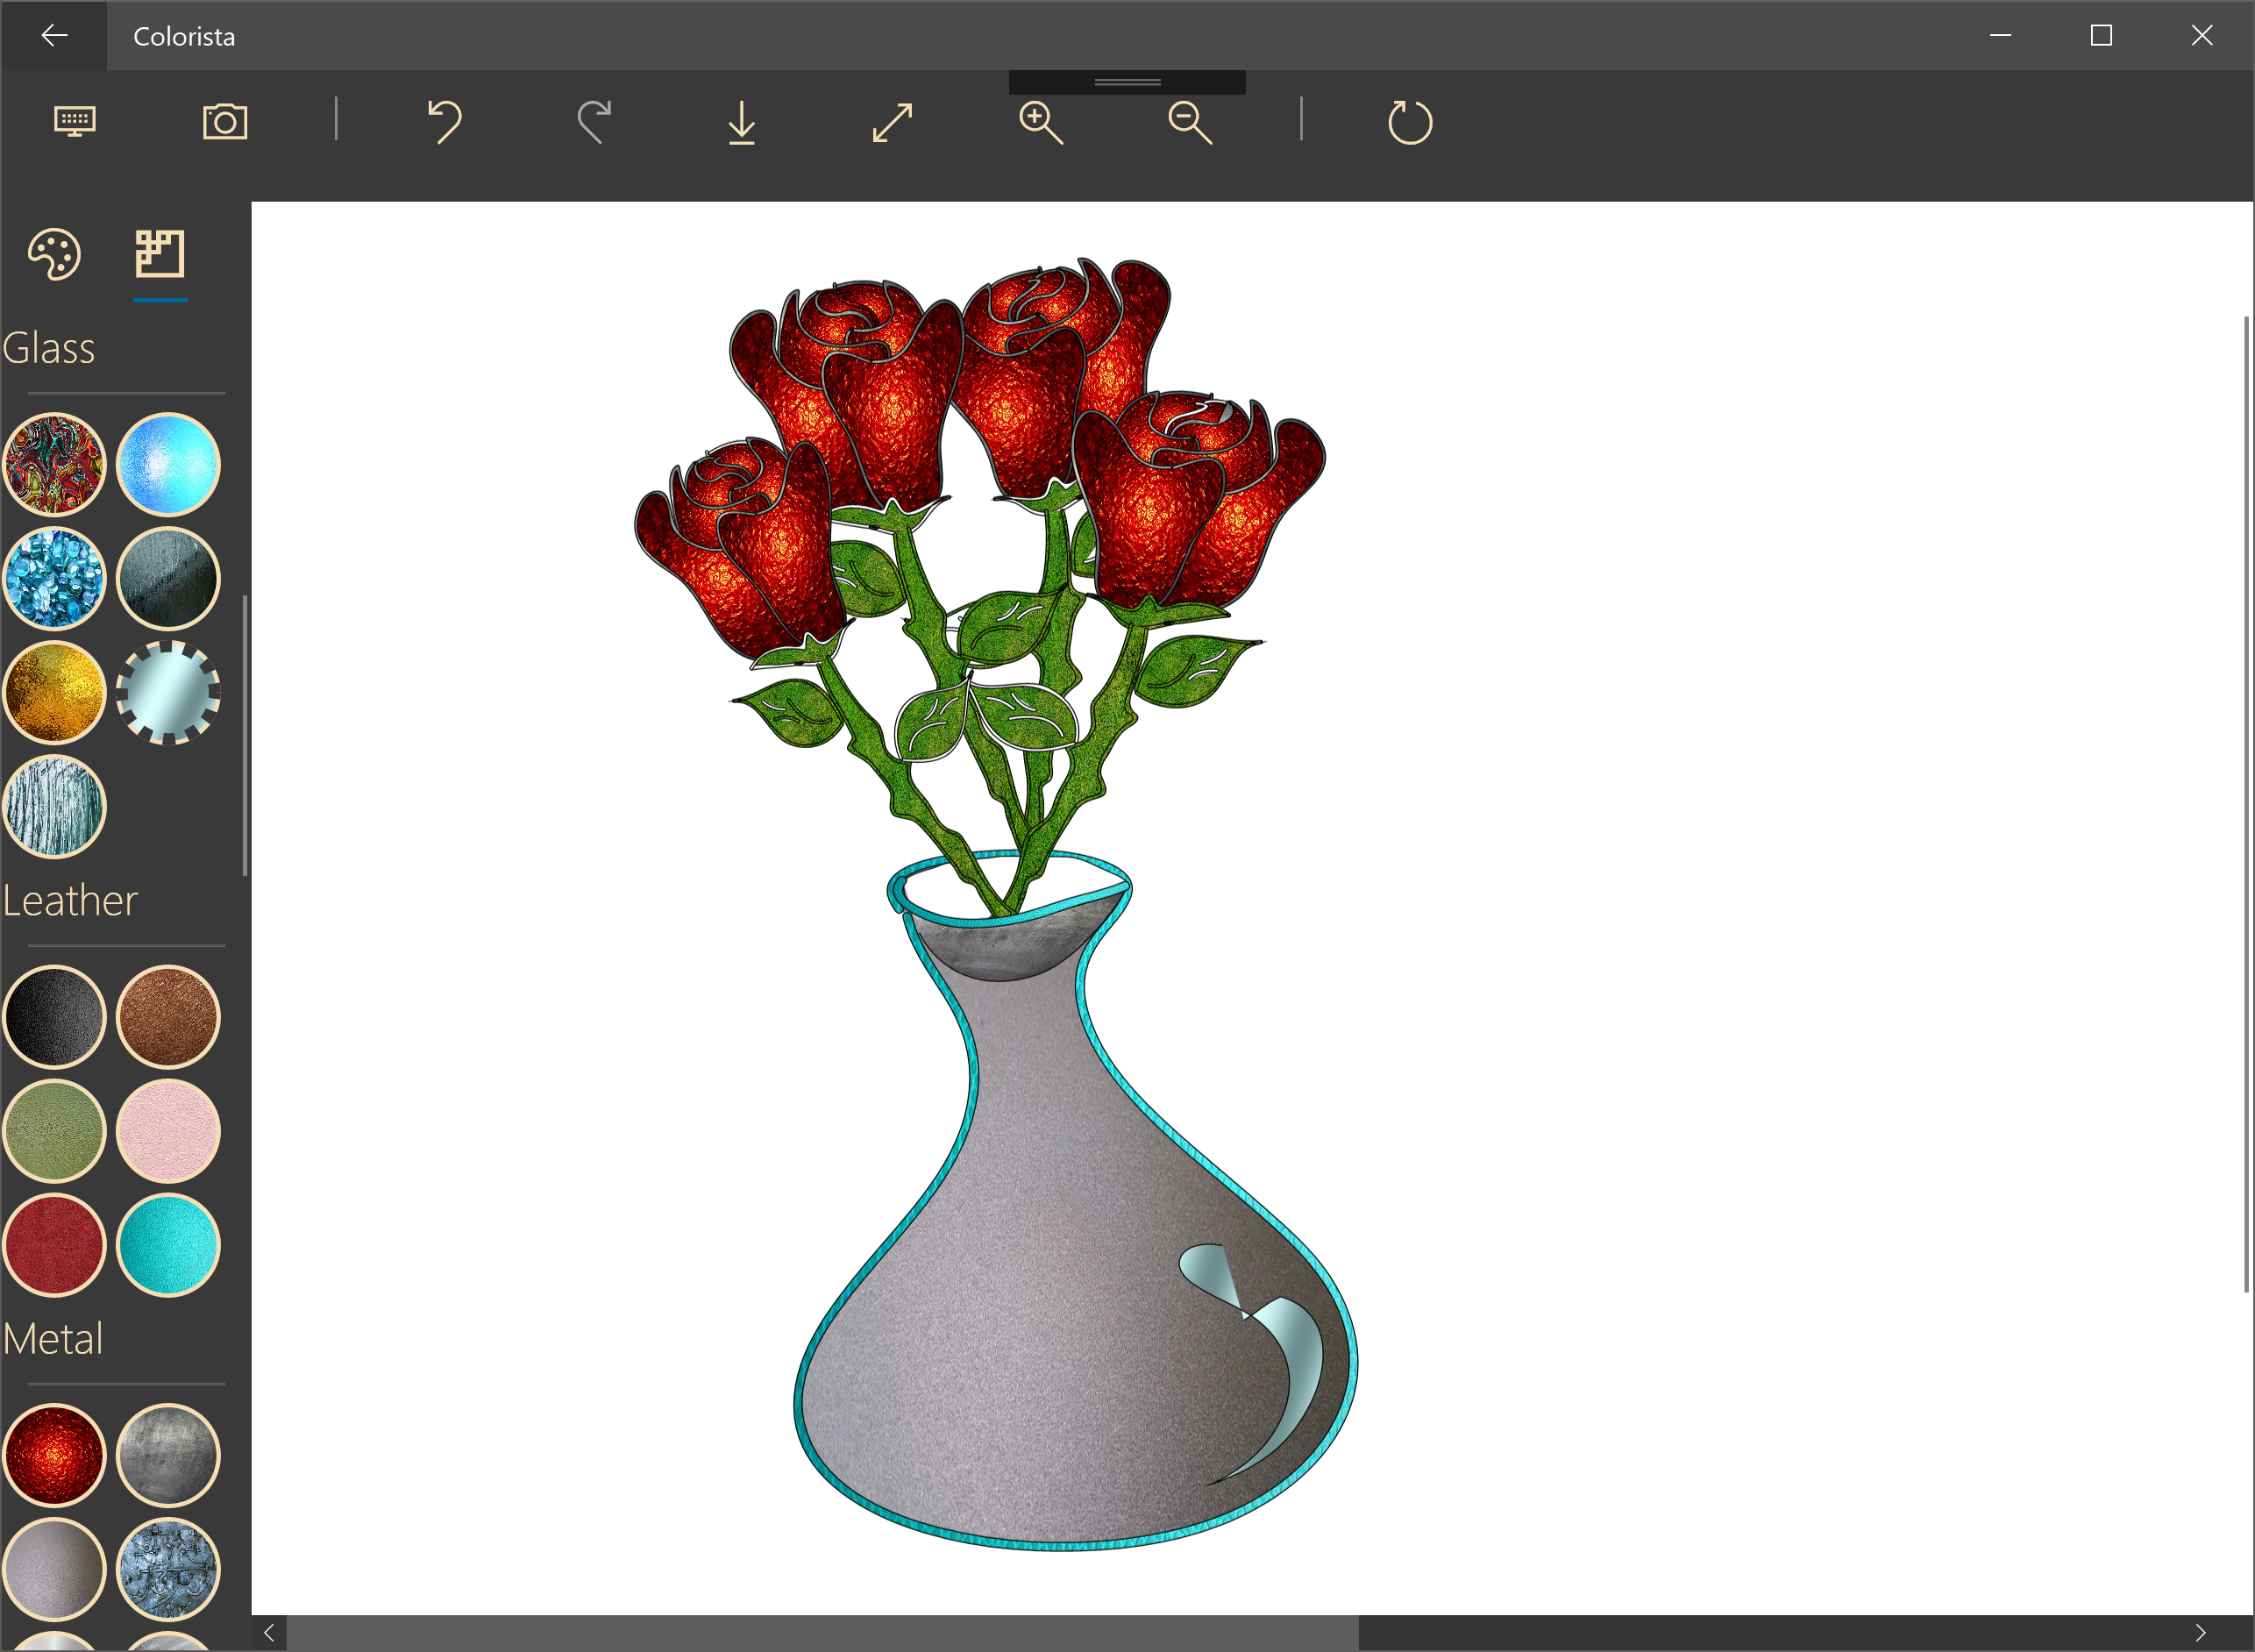Pick the dark red leather texture
This screenshot has width=2255, height=1652.
[x=54, y=1245]
